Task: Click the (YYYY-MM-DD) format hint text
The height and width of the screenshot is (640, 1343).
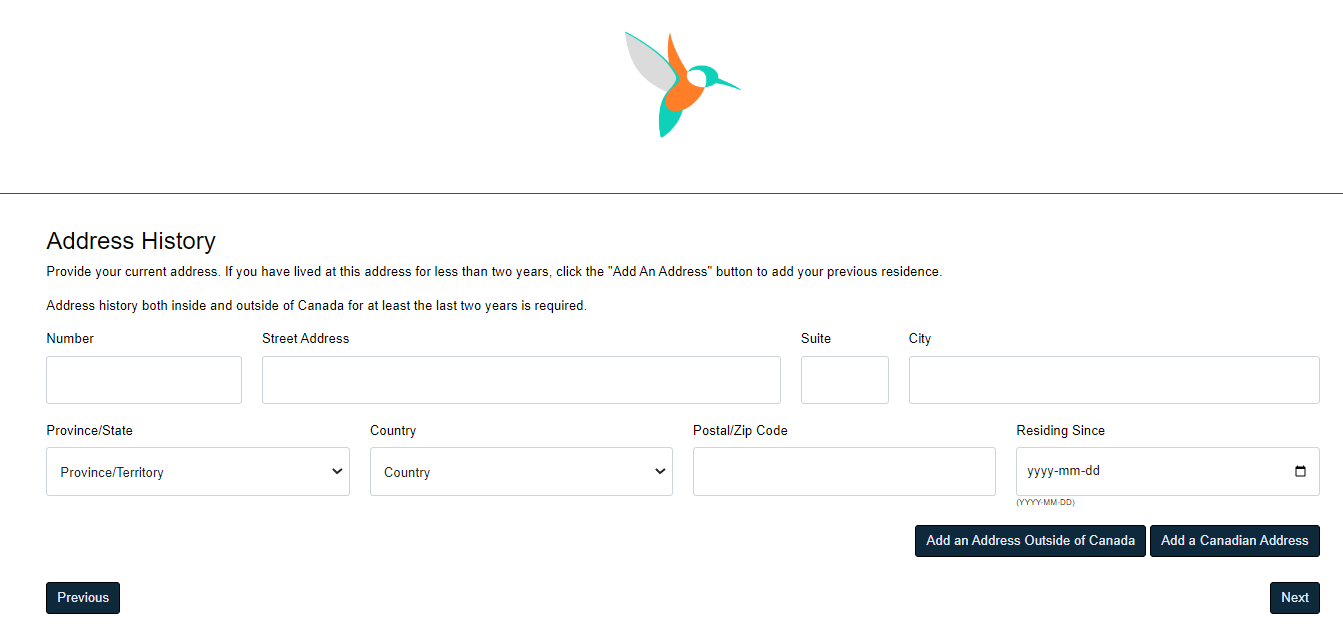Action: coord(1045,502)
